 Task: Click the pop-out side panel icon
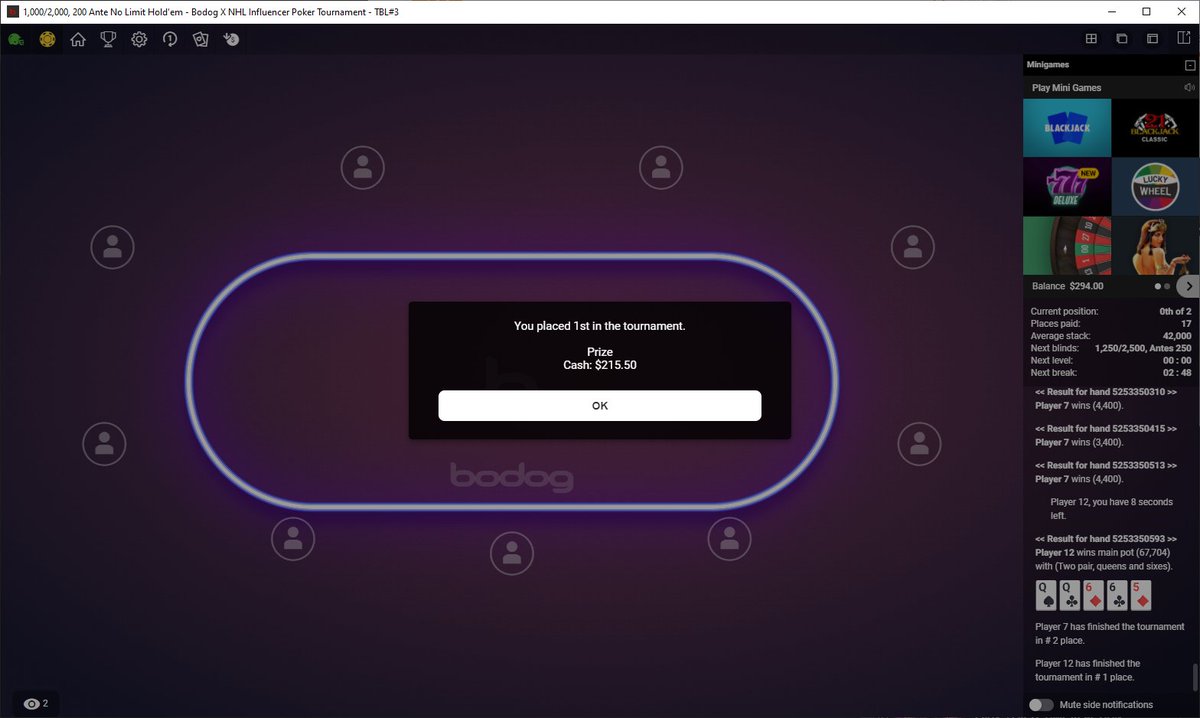tap(1184, 38)
